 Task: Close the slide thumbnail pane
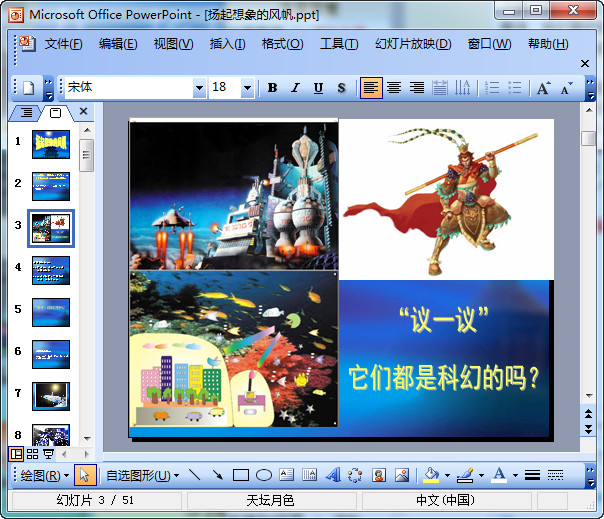(83, 111)
